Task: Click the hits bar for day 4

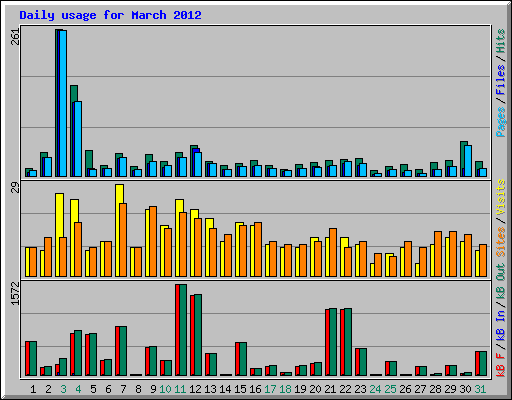Action: coord(74,131)
